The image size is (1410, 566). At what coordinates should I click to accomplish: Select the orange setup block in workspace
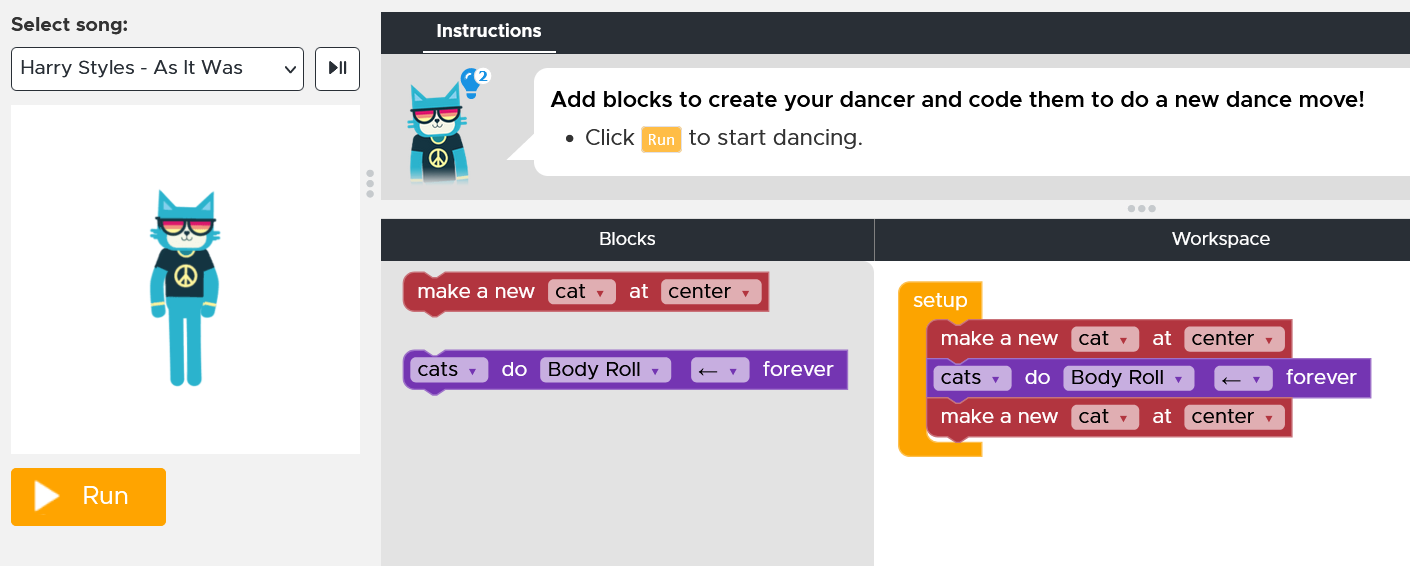[939, 300]
